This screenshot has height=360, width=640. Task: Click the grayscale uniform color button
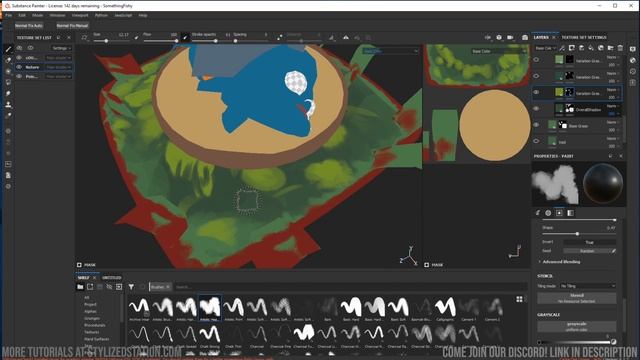(x=577, y=326)
